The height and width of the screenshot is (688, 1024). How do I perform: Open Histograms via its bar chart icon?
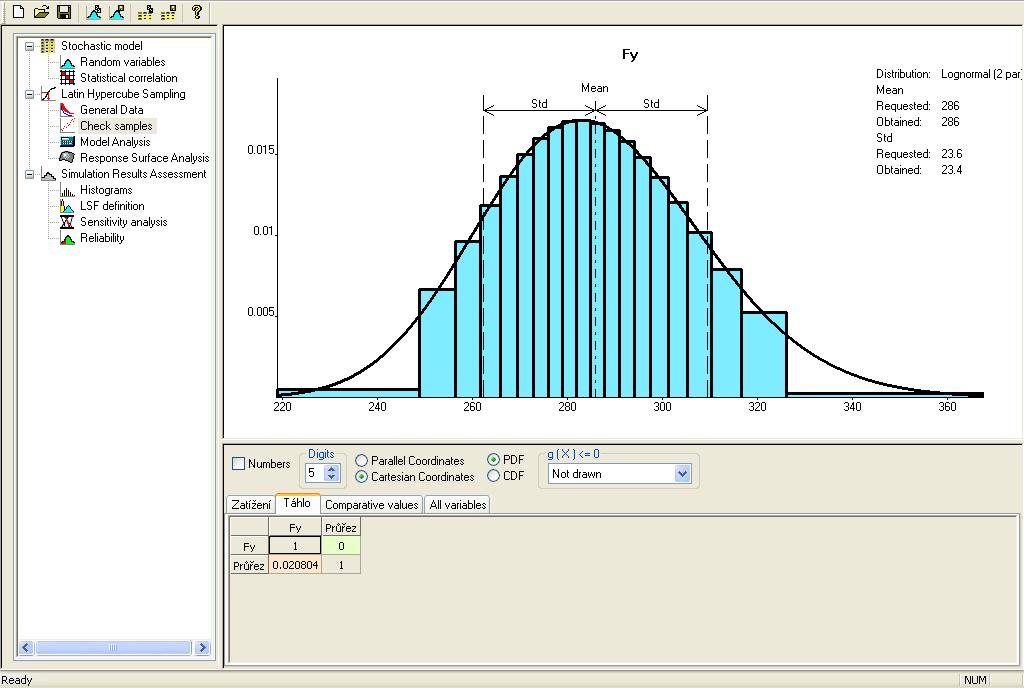point(67,190)
